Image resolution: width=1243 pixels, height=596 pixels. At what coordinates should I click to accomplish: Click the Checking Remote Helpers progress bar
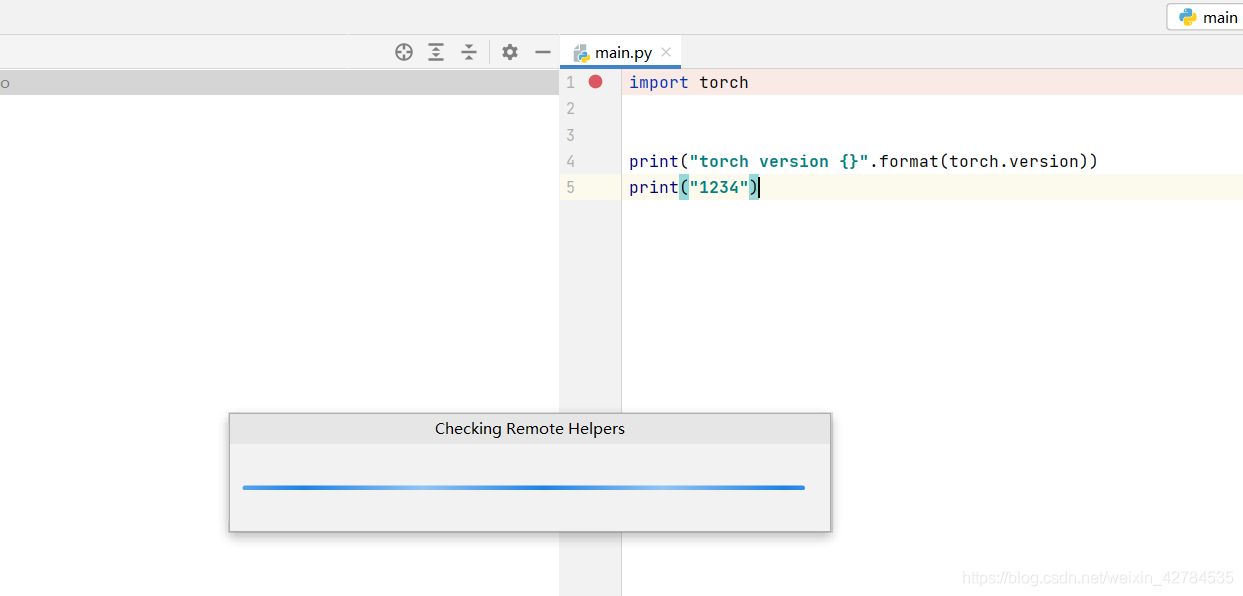point(524,488)
